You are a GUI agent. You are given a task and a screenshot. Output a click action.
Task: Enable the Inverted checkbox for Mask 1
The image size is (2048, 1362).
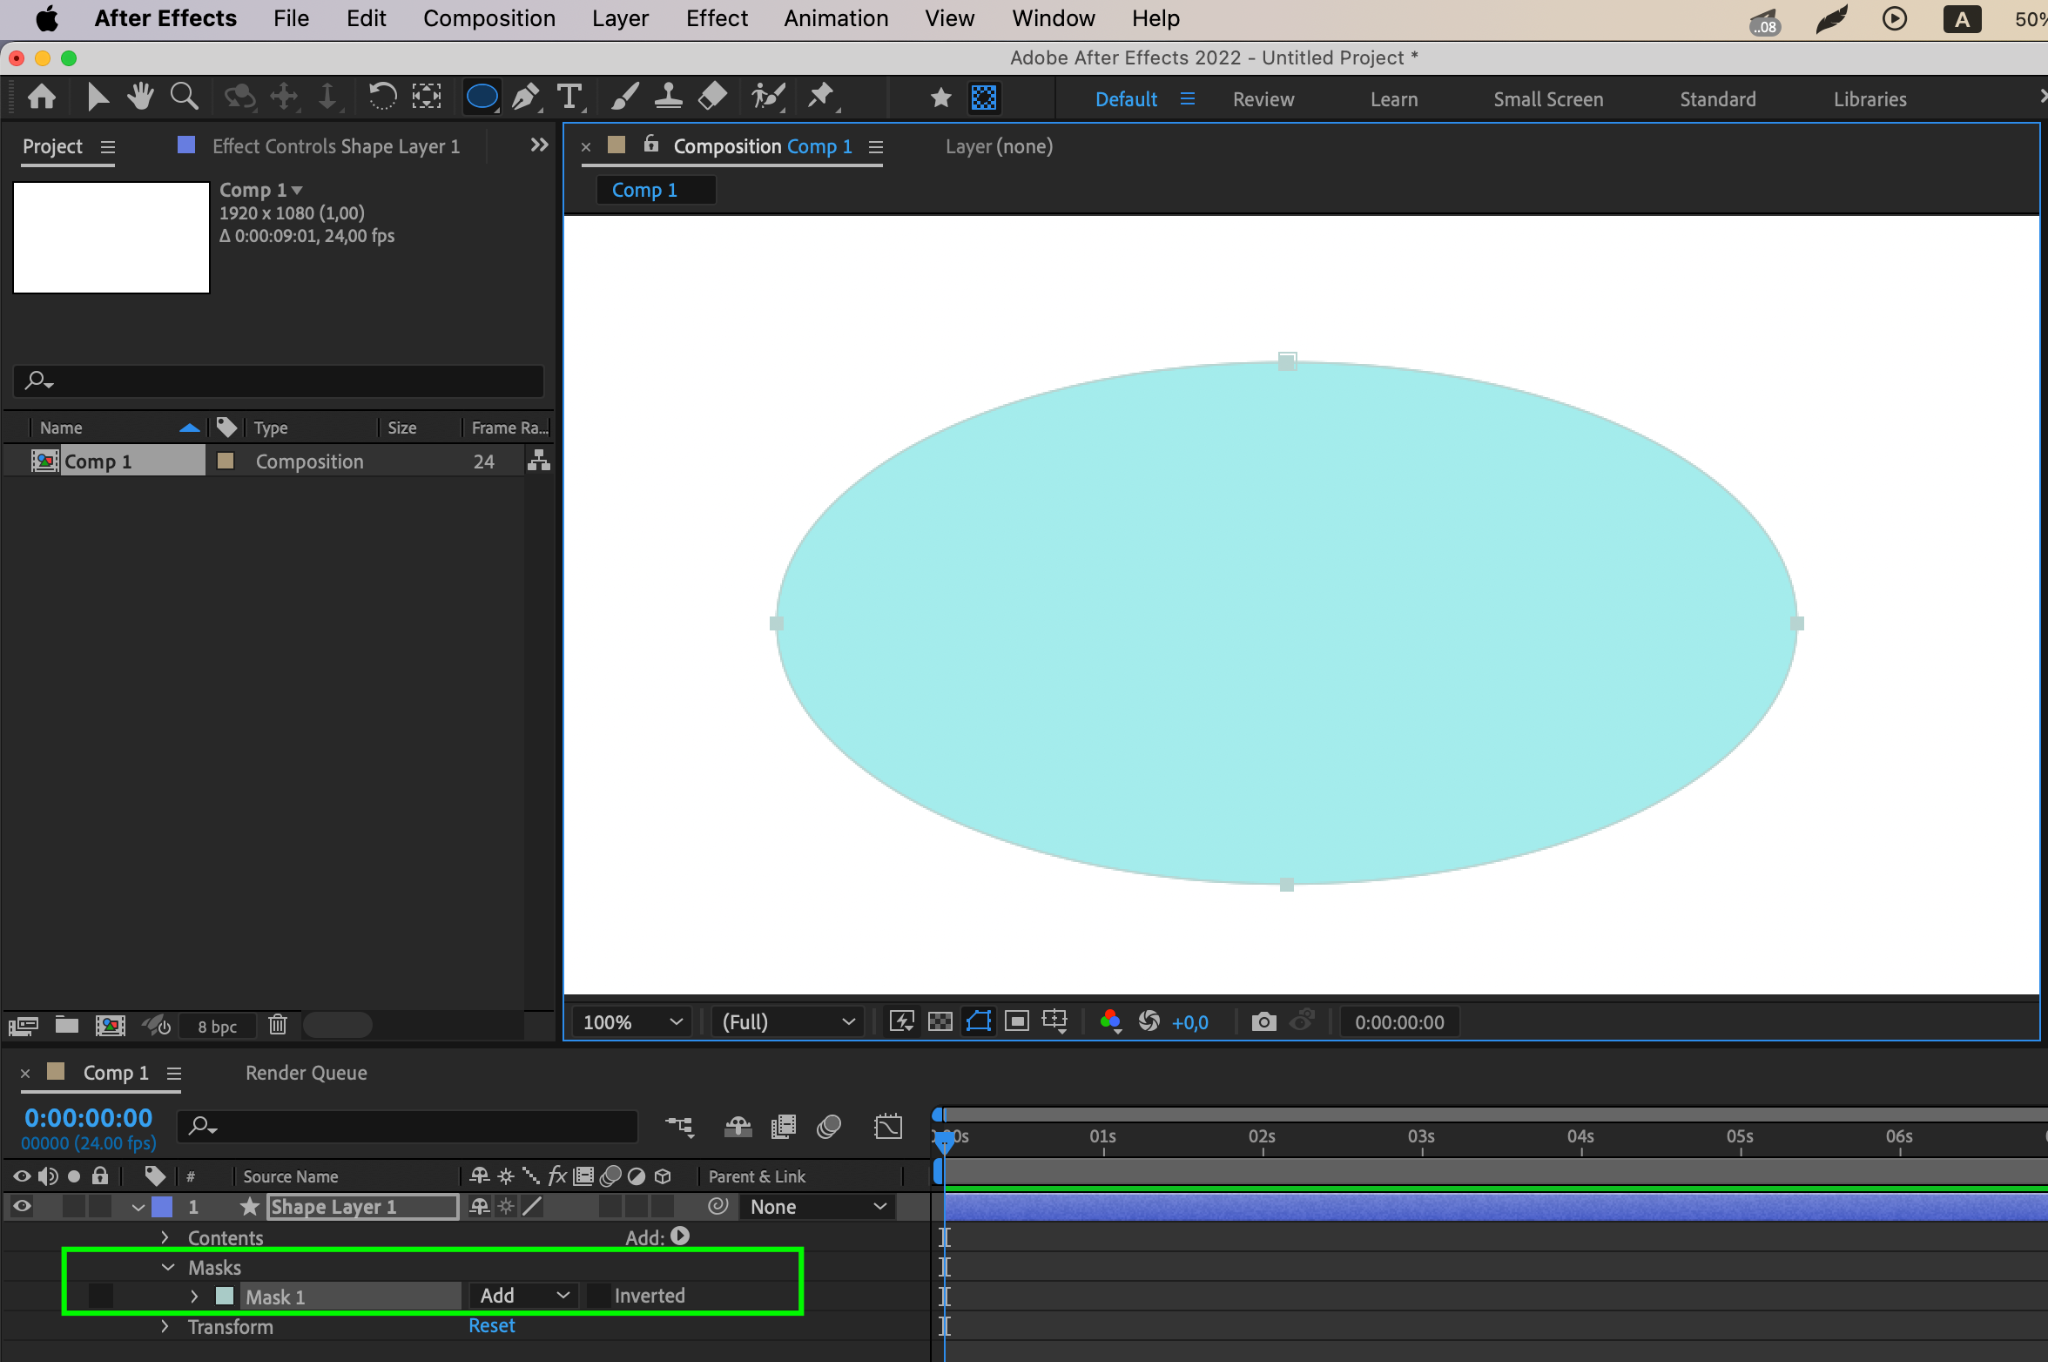598,1296
